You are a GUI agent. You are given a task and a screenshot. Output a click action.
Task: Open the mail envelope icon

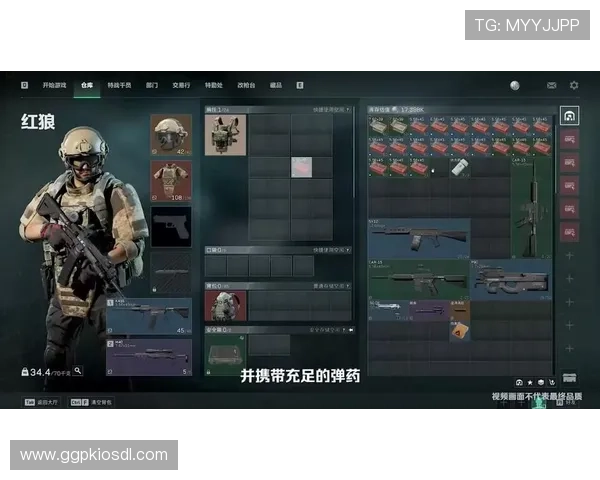tap(551, 85)
